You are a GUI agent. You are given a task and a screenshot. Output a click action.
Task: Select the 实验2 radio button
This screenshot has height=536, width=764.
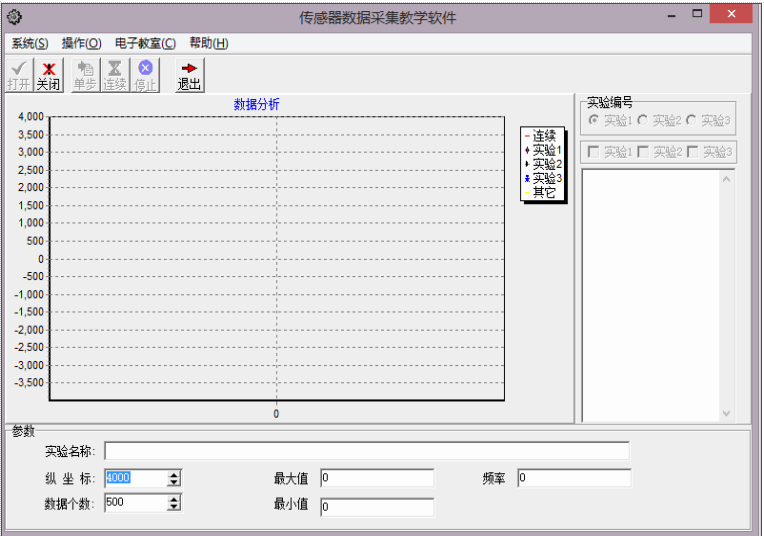pos(643,120)
